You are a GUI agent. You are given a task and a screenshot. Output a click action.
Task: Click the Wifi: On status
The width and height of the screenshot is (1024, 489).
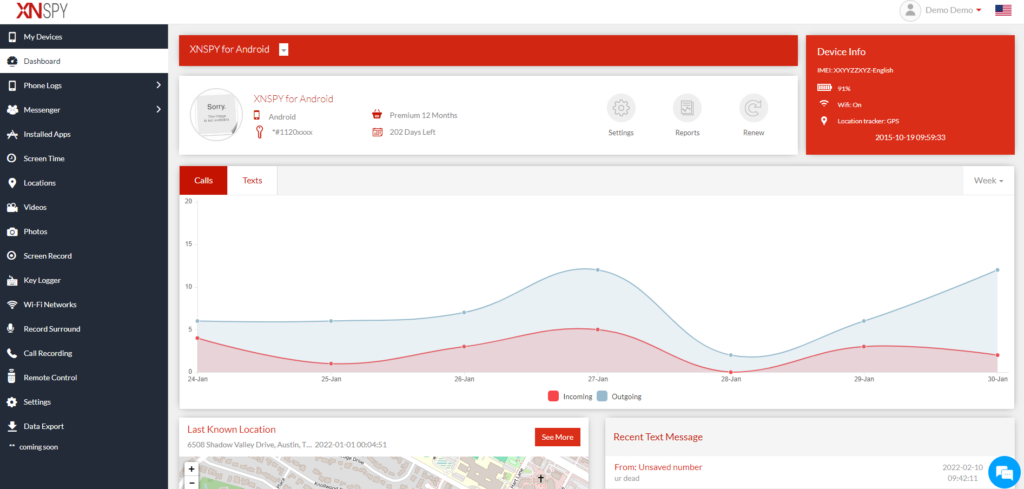pos(840,104)
